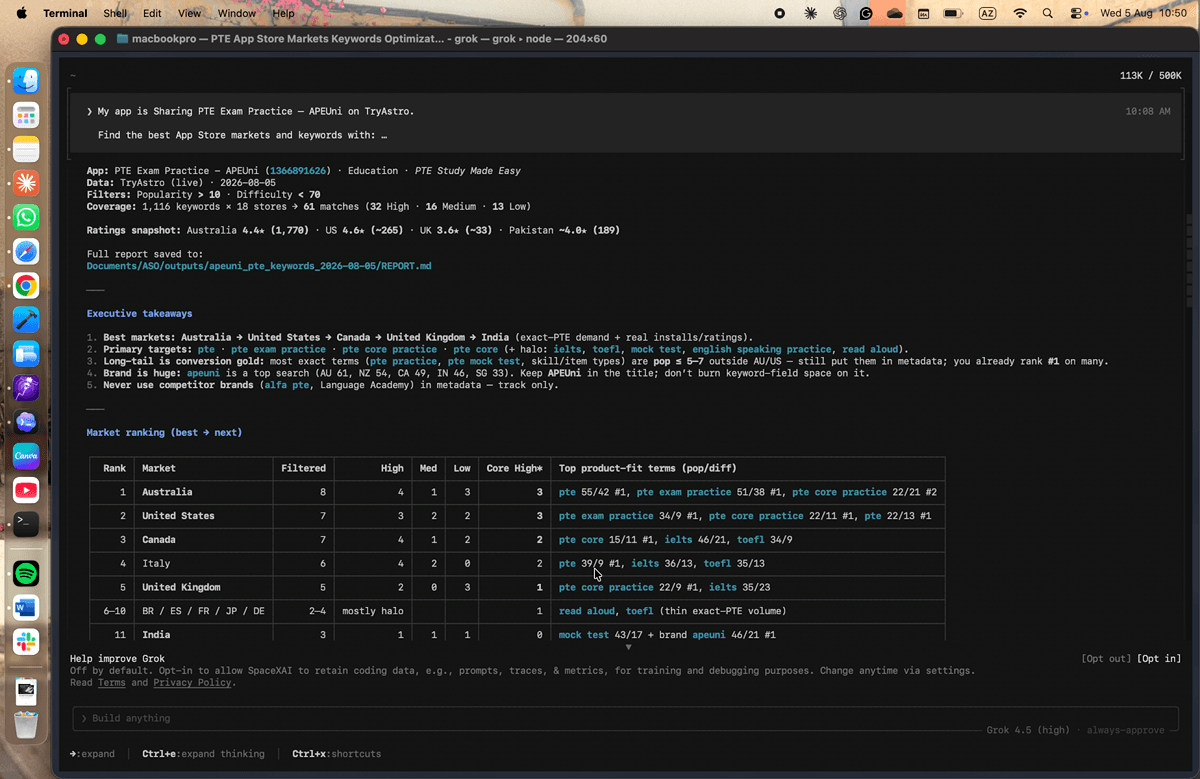Open Spotlight search in menu bar
This screenshot has width=1200, height=779.
pyautogui.click(x=1048, y=13)
